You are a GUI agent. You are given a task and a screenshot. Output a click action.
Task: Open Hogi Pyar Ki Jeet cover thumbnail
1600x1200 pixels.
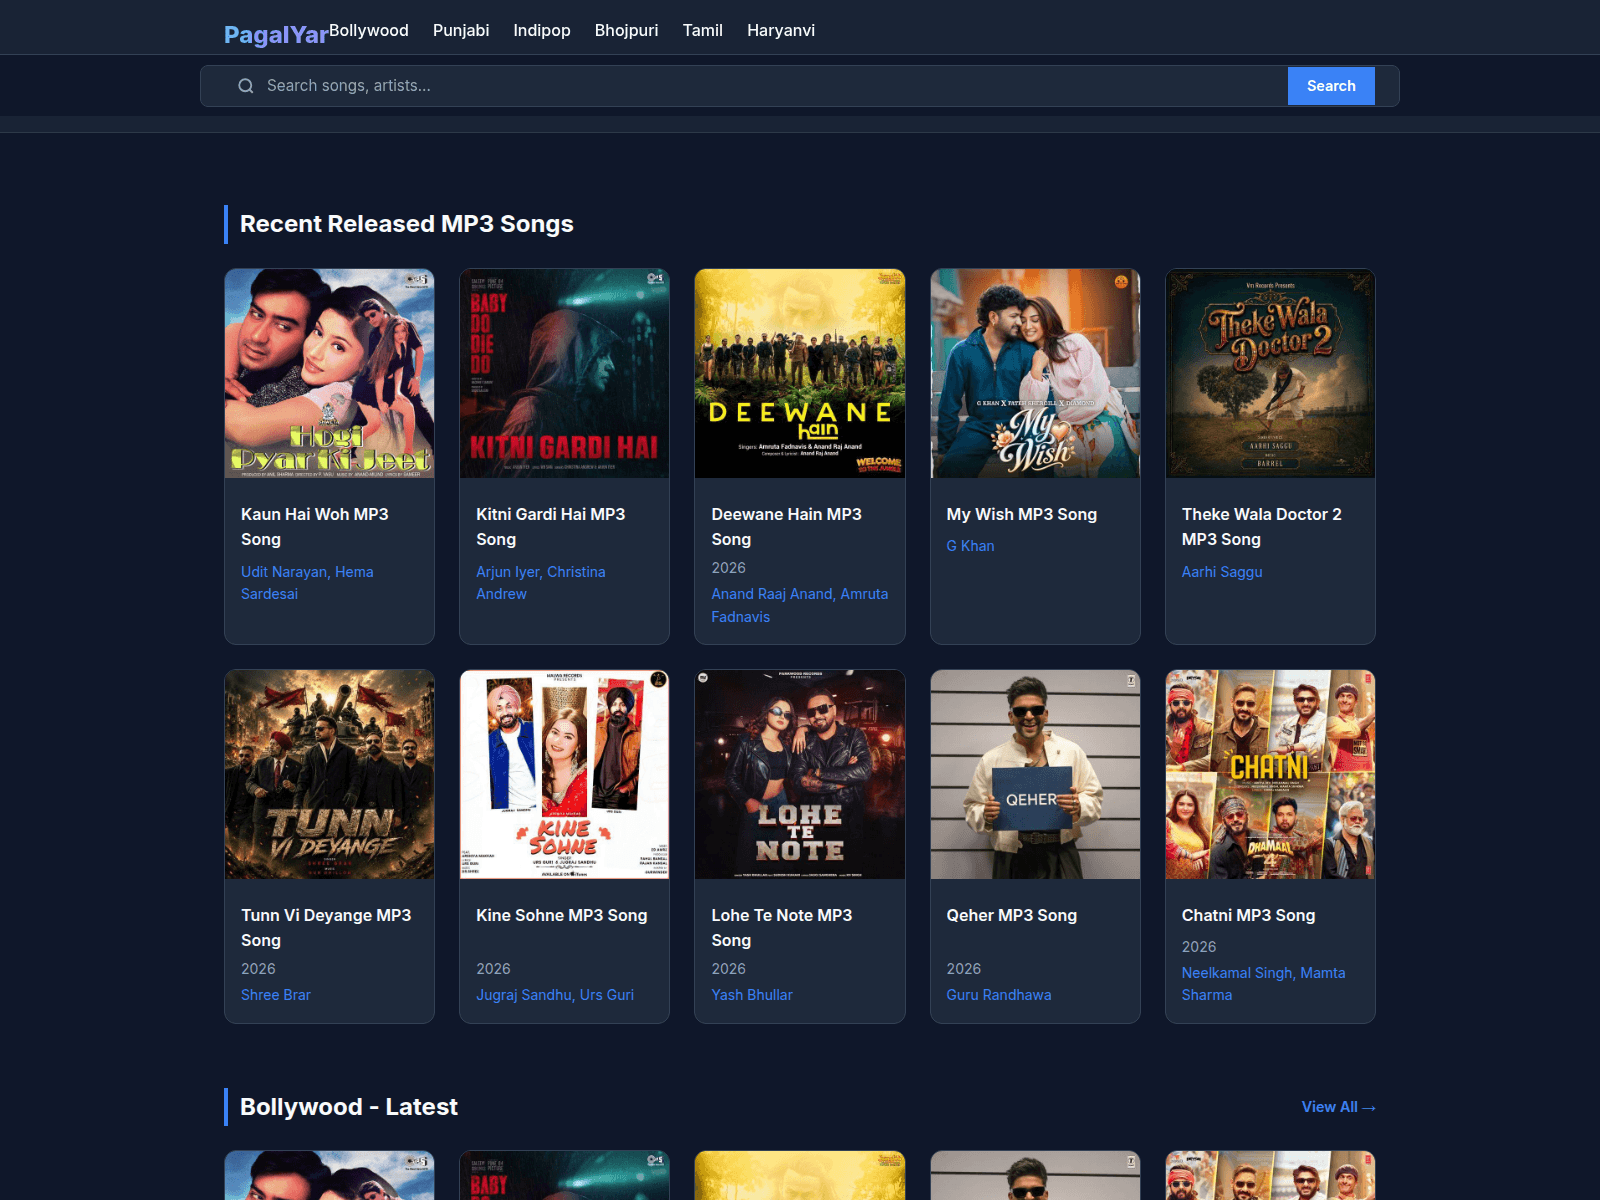pos(330,373)
